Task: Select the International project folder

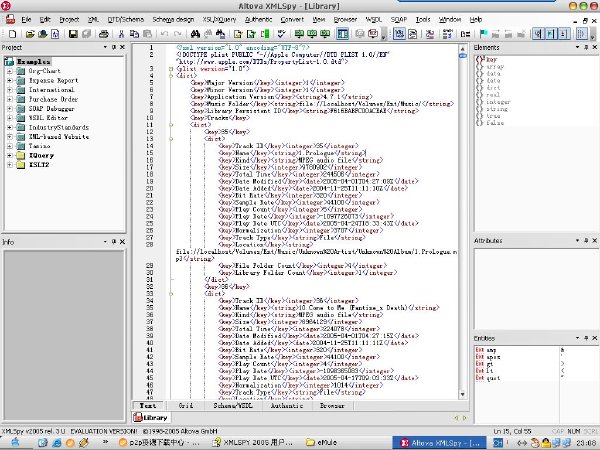Action: point(52,90)
